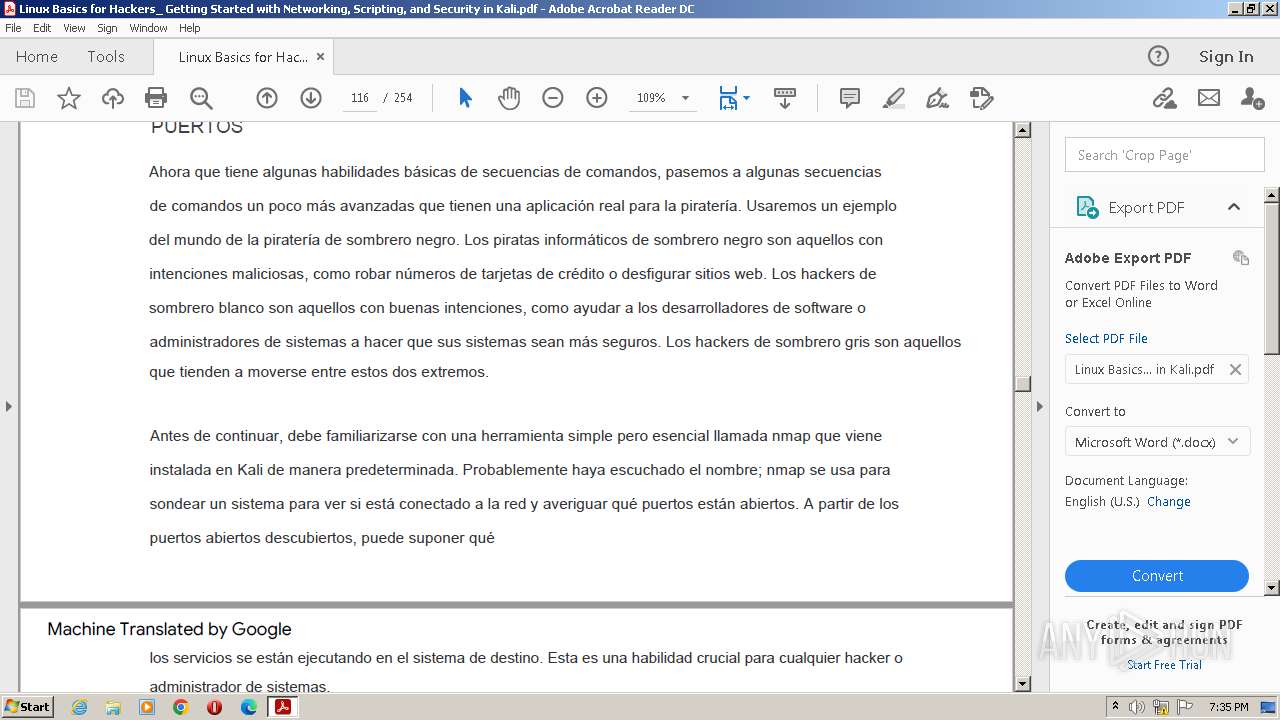Image resolution: width=1280 pixels, height=720 pixels.
Task: Change the document language
Action: [1168, 502]
